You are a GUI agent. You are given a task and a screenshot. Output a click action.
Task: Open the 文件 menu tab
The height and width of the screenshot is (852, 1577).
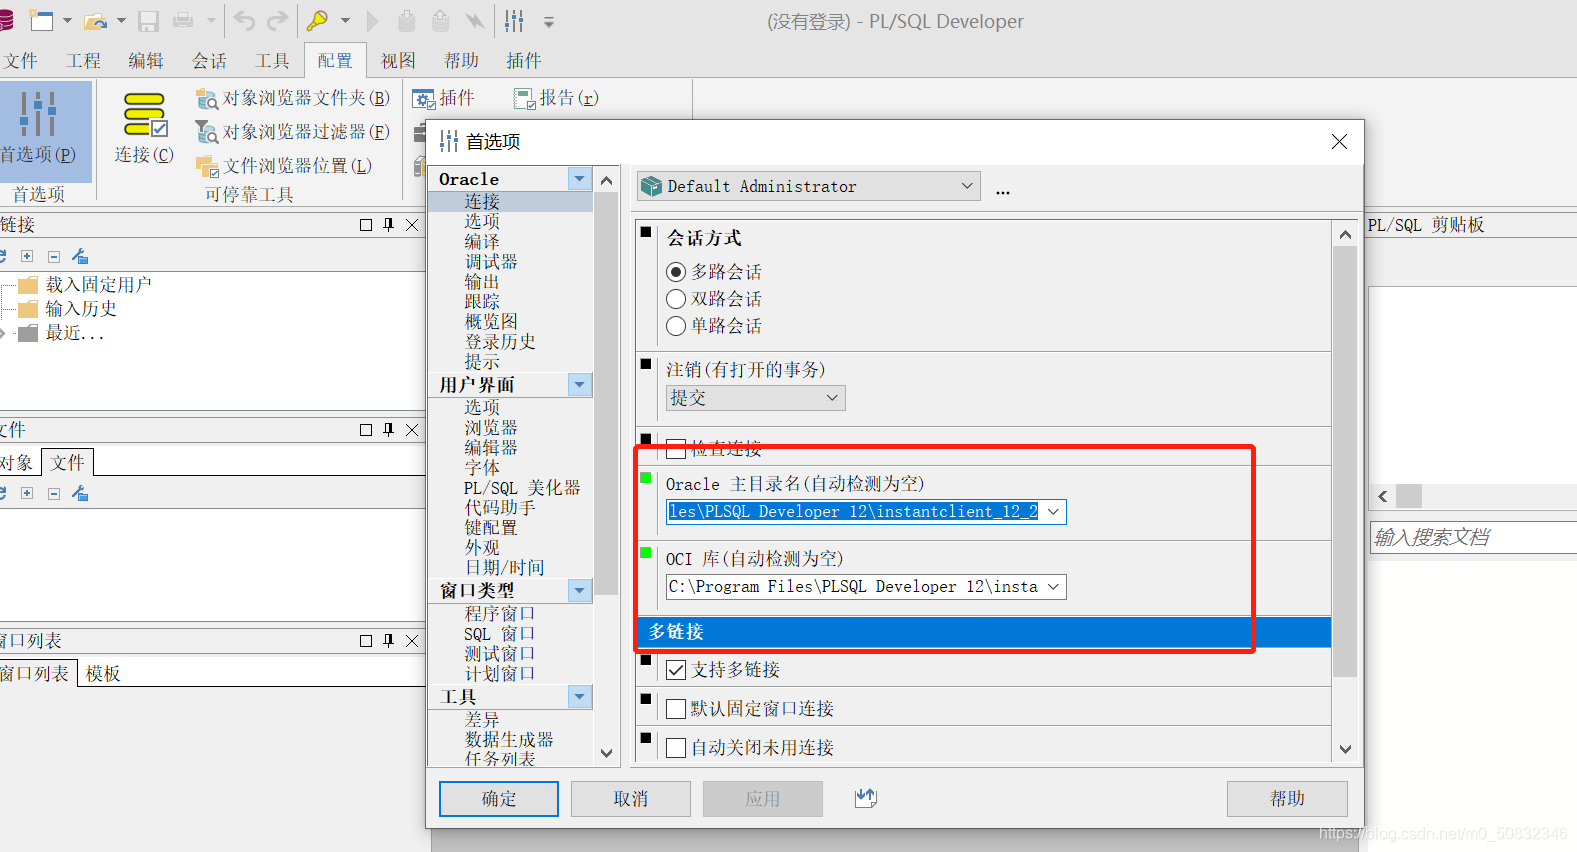click(20, 61)
